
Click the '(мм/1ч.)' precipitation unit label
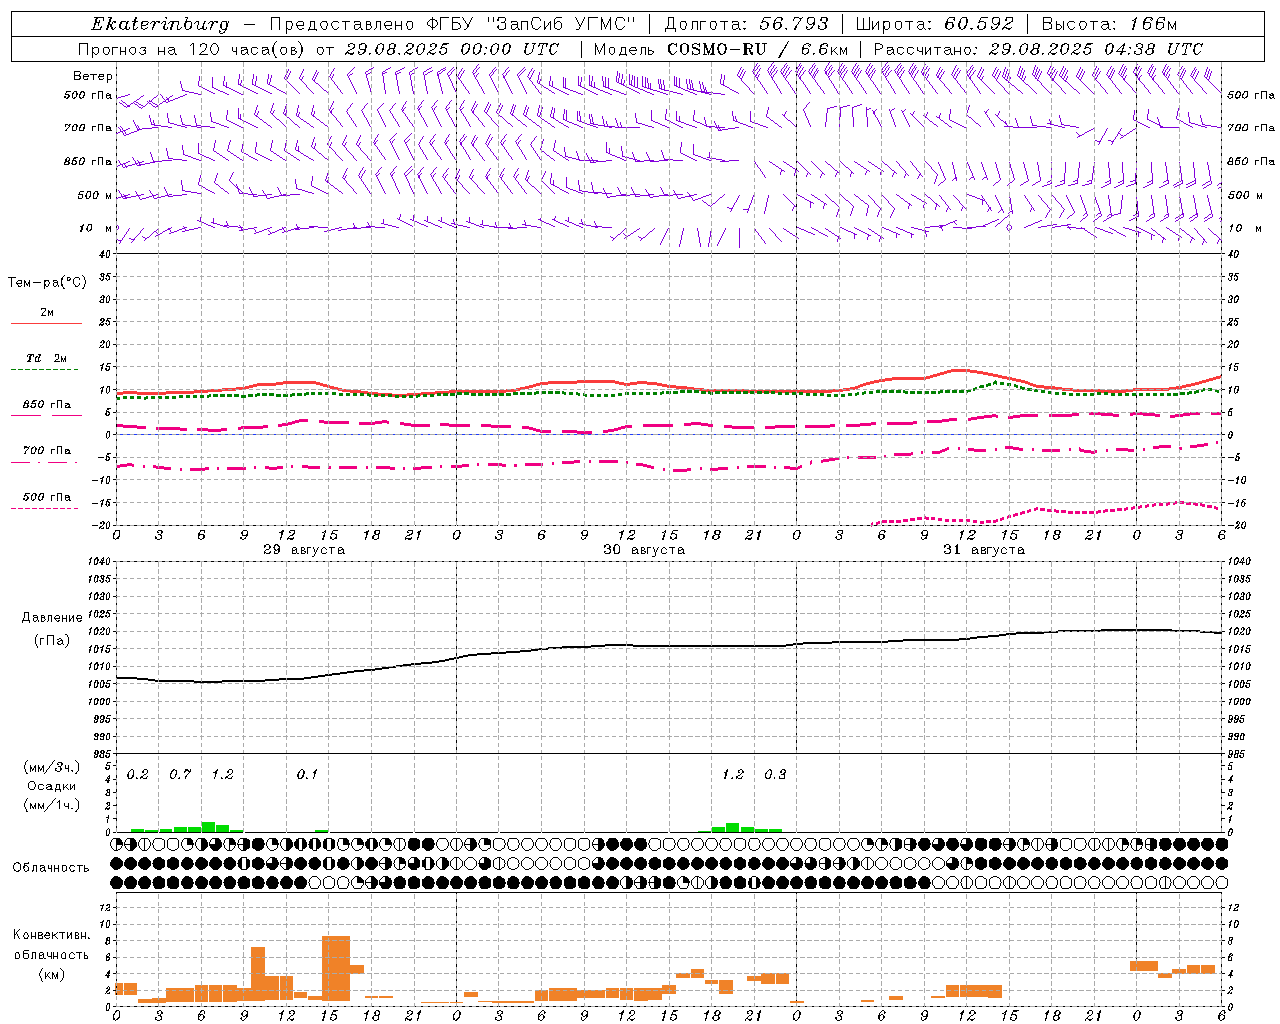(x=52, y=805)
